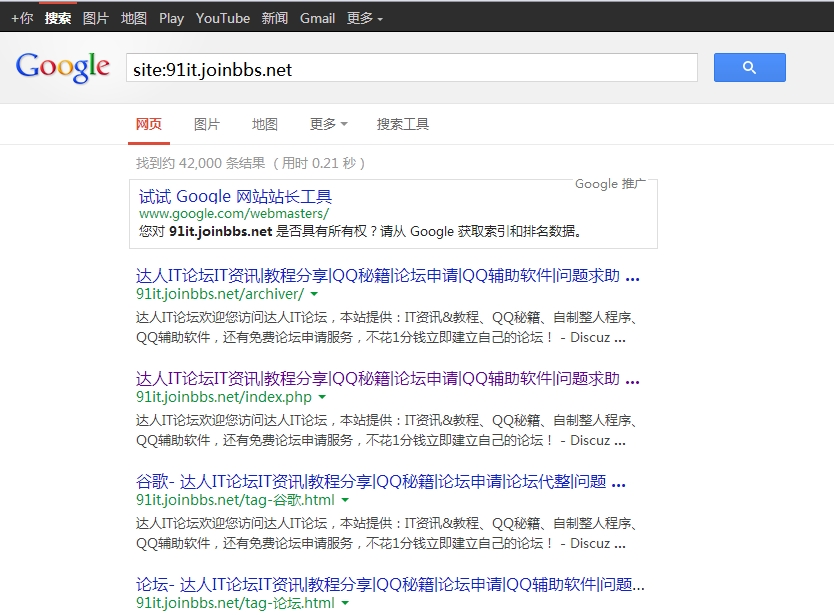Open the result starting with 谷歌- 达人IT论坛
Viewport: 834px width, 615px height.
tap(381, 481)
